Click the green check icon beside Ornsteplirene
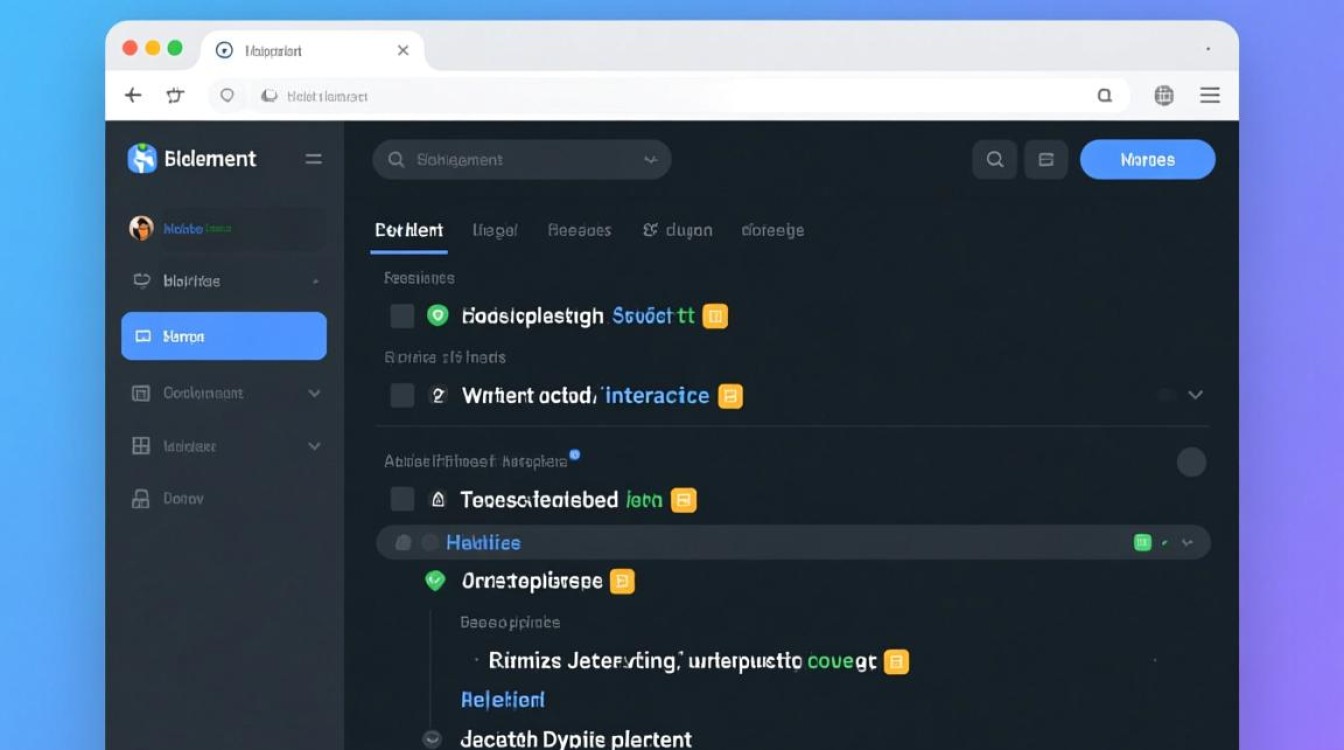The image size is (1344, 750). click(x=436, y=579)
